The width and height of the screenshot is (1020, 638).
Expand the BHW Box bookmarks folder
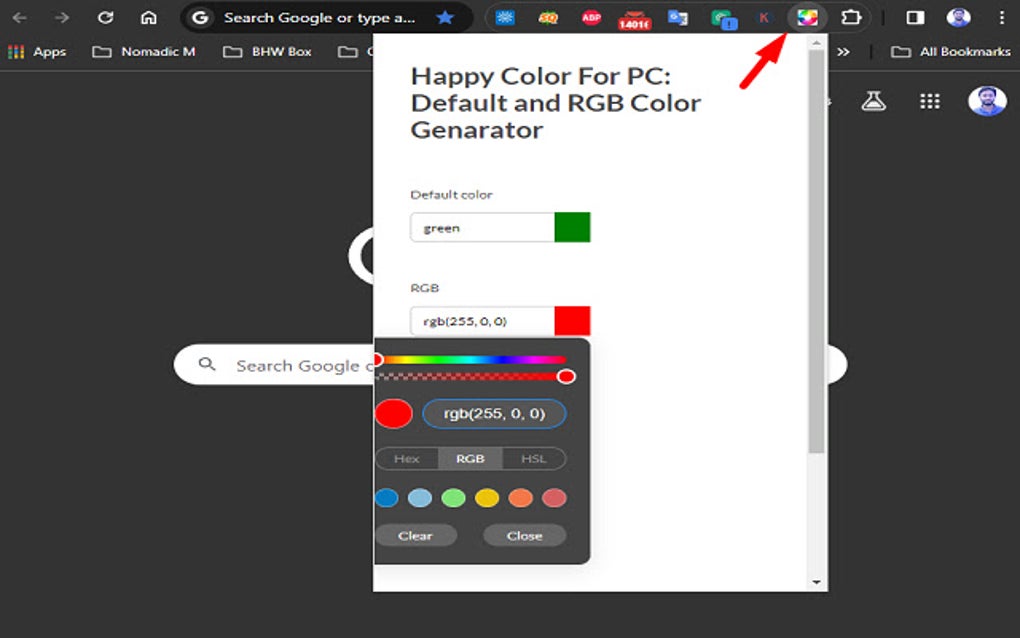click(267, 51)
